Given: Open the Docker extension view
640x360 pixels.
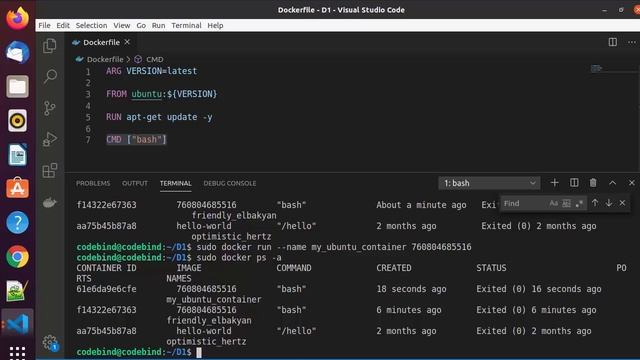Looking at the screenshot, I should (50, 202).
